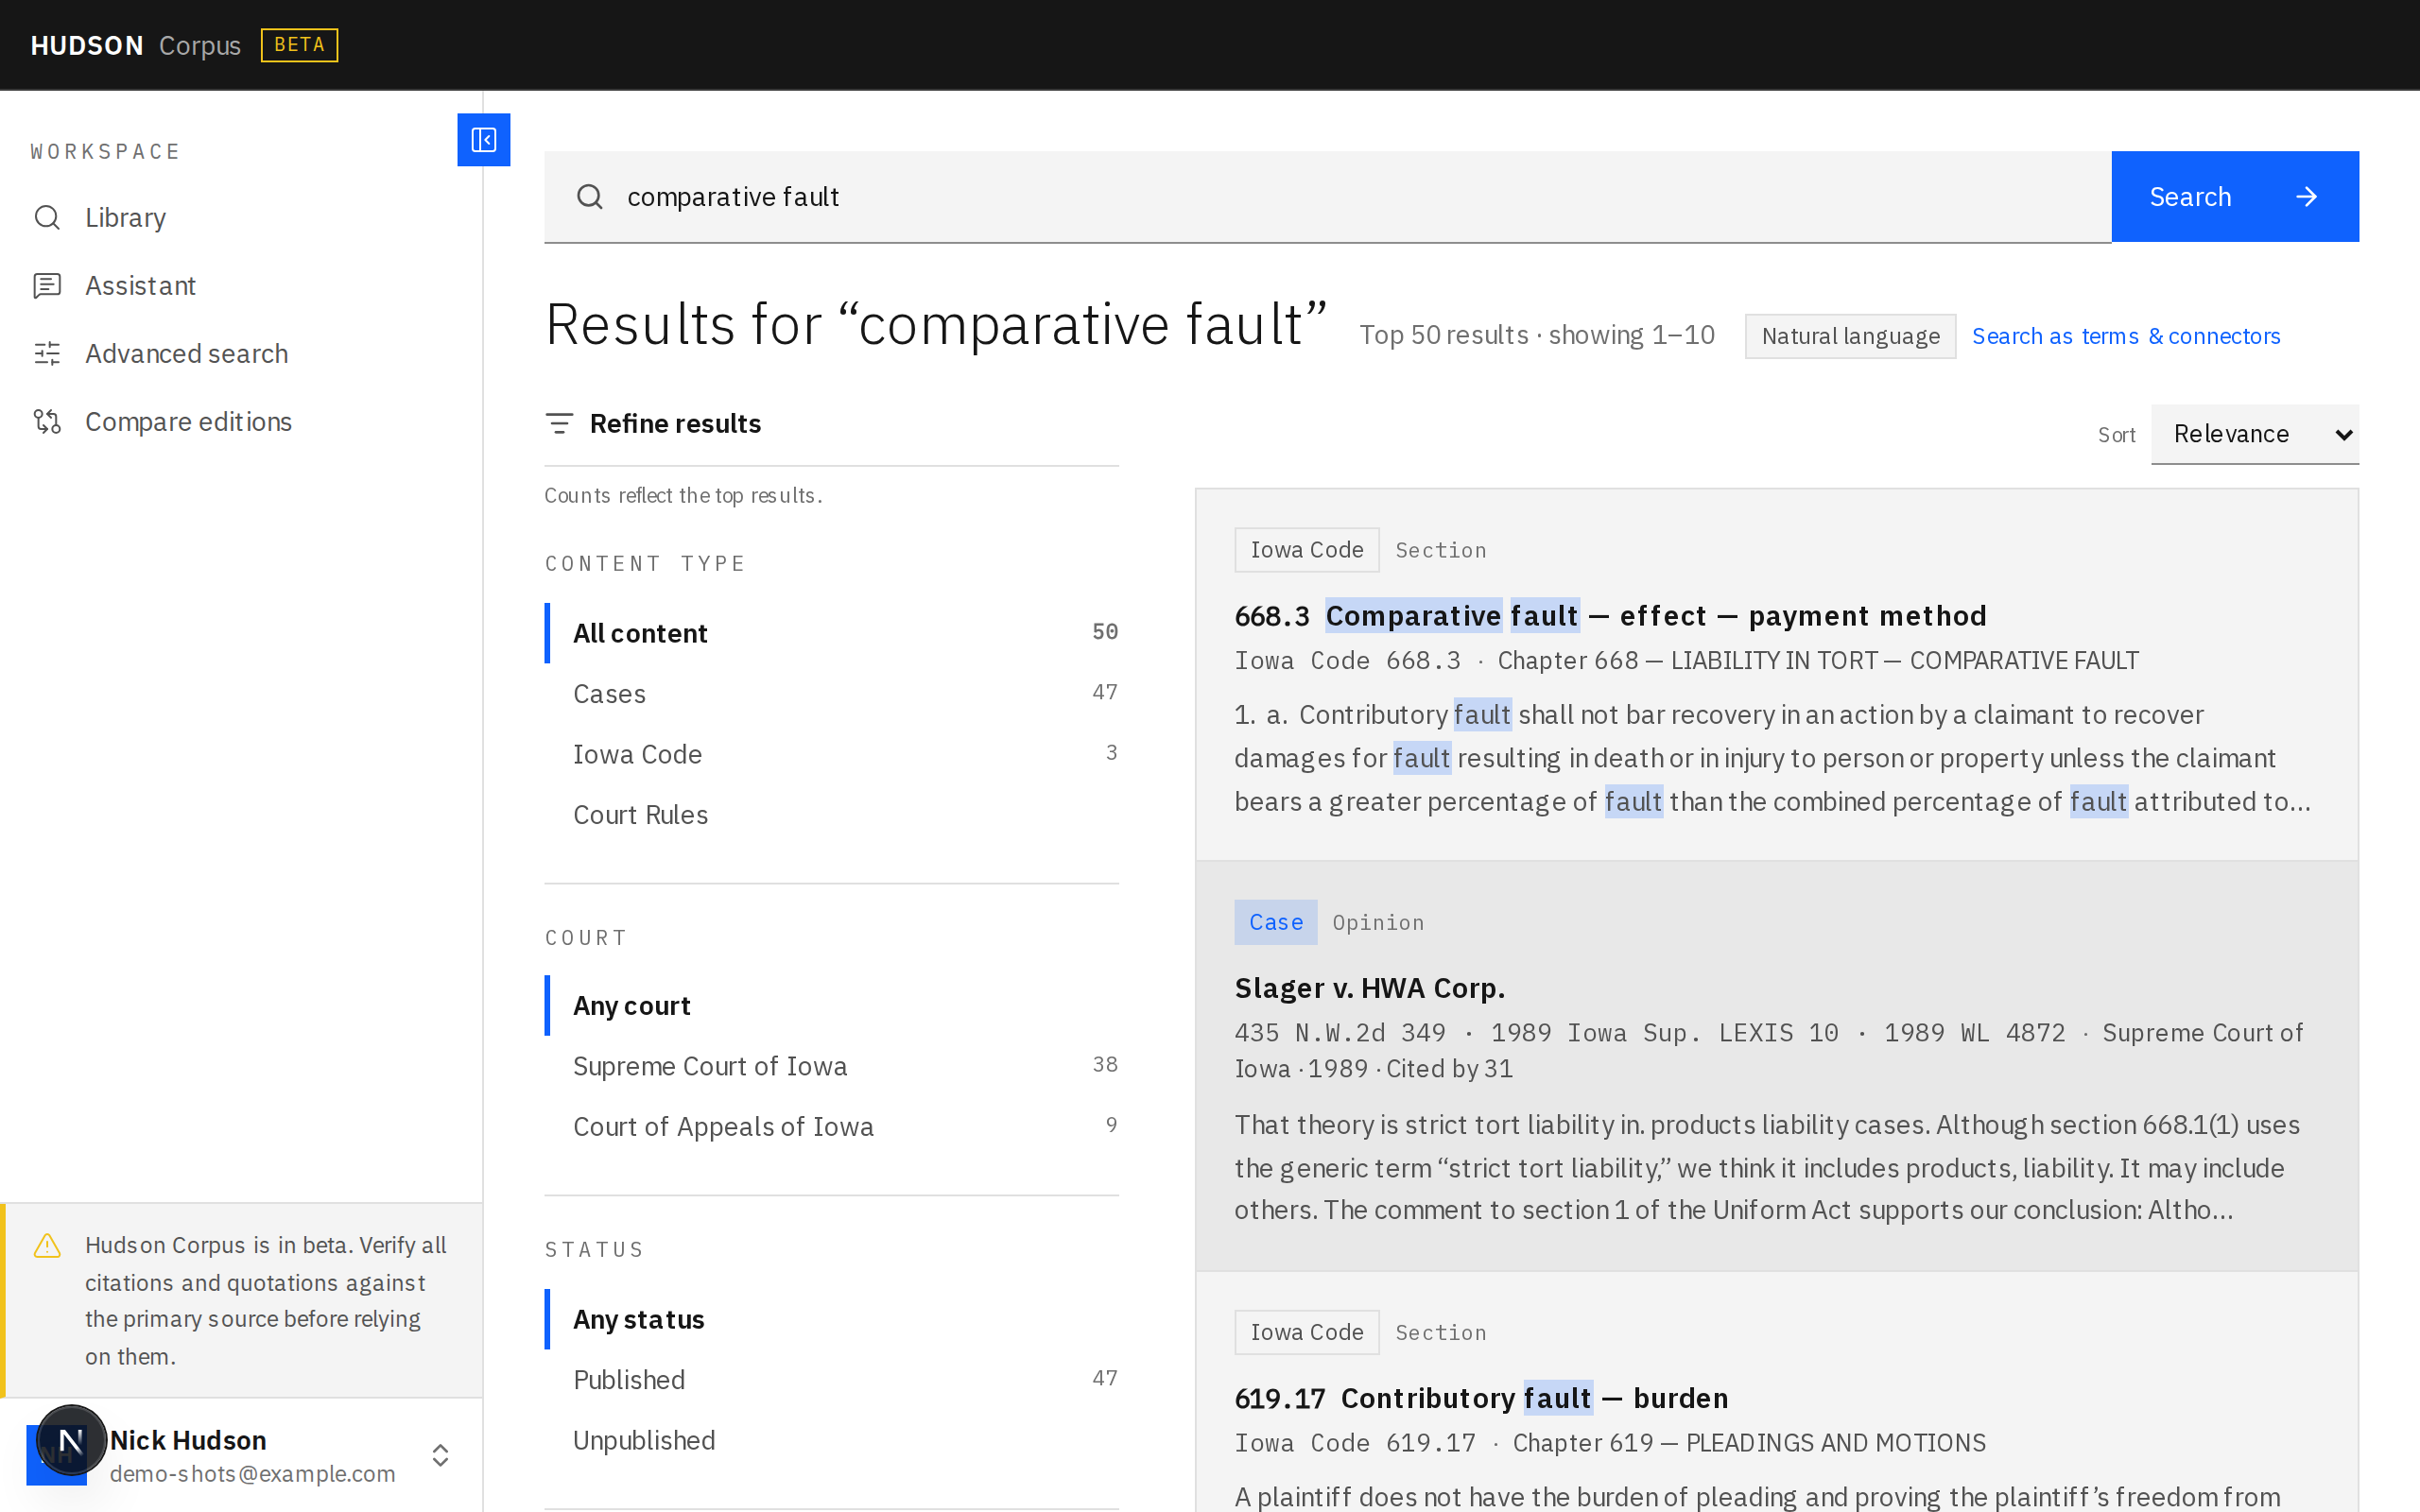Filter results by Iowa Code

832,754
